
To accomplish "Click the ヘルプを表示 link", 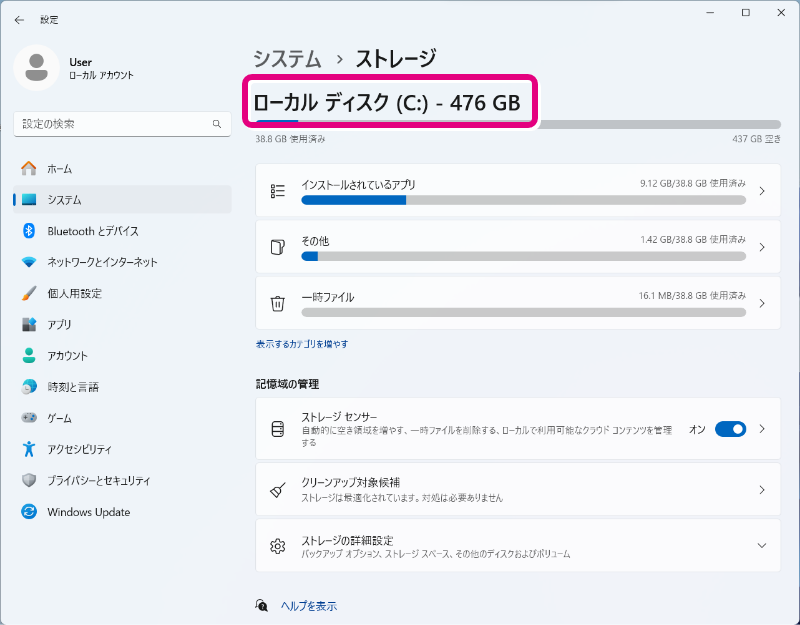I will 308,606.
